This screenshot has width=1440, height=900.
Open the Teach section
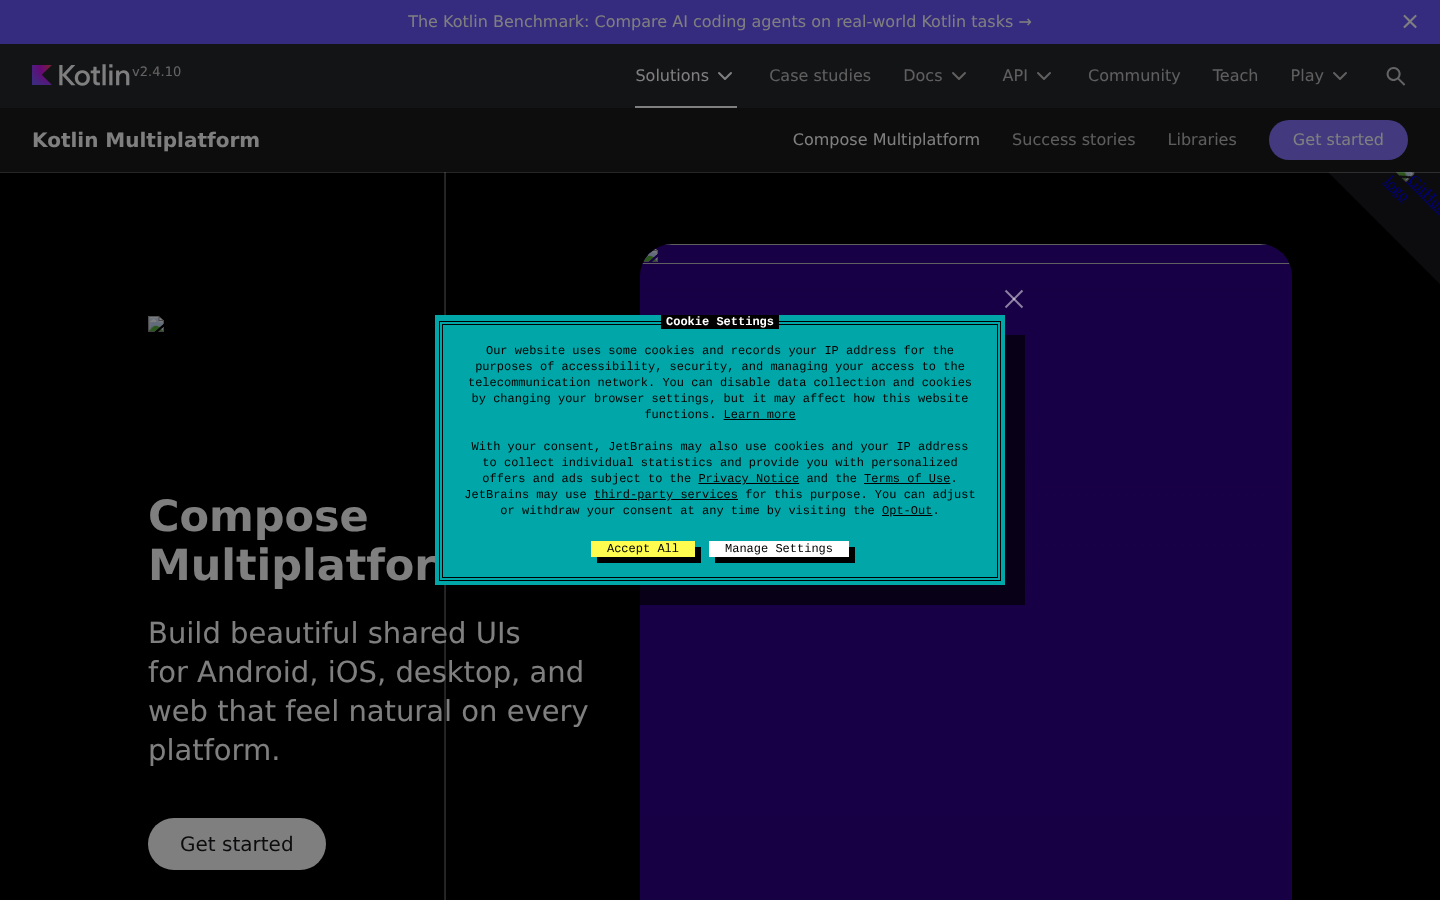pyautogui.click(x=1235, y=76)
